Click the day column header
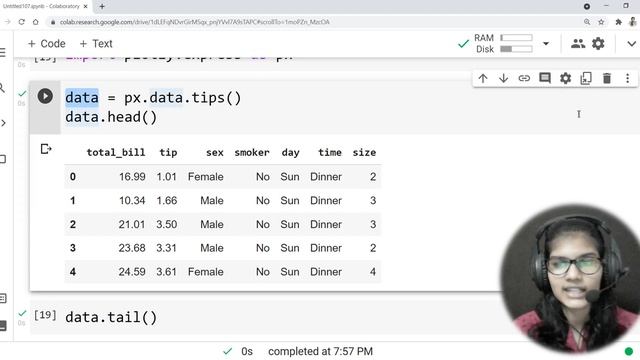Screen dimensions: 640x360 290,153
